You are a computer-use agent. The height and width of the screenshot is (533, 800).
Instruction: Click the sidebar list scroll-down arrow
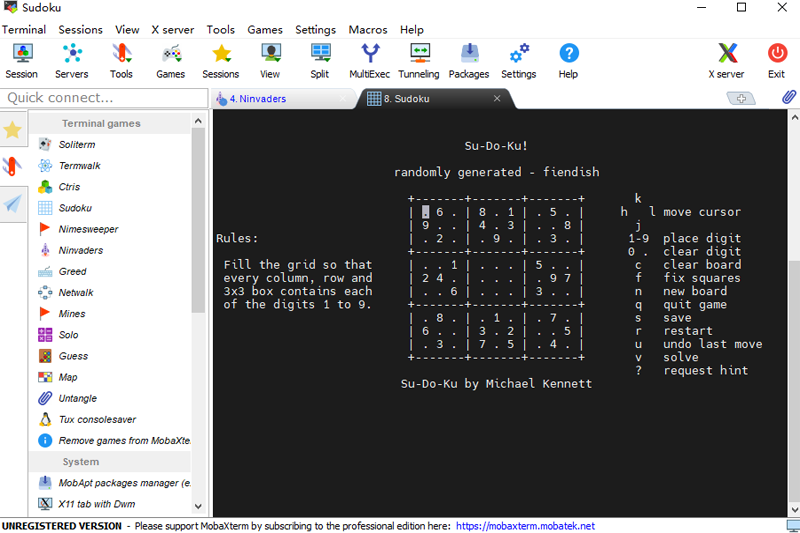click(198, 506)
